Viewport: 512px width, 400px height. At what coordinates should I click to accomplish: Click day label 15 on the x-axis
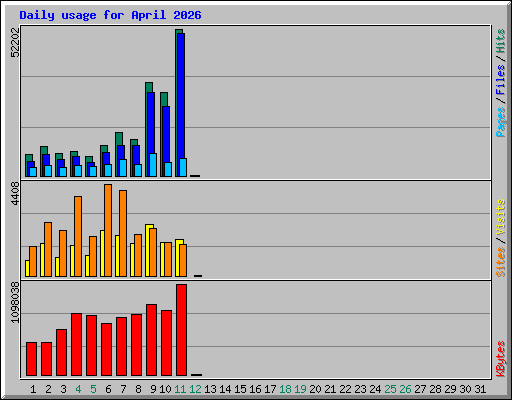pos(240,389)
